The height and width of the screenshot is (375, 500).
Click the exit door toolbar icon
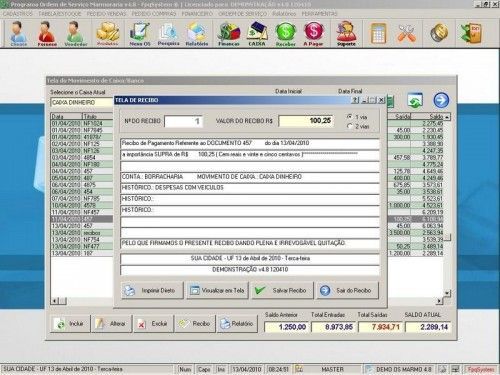tap(471, 33)
